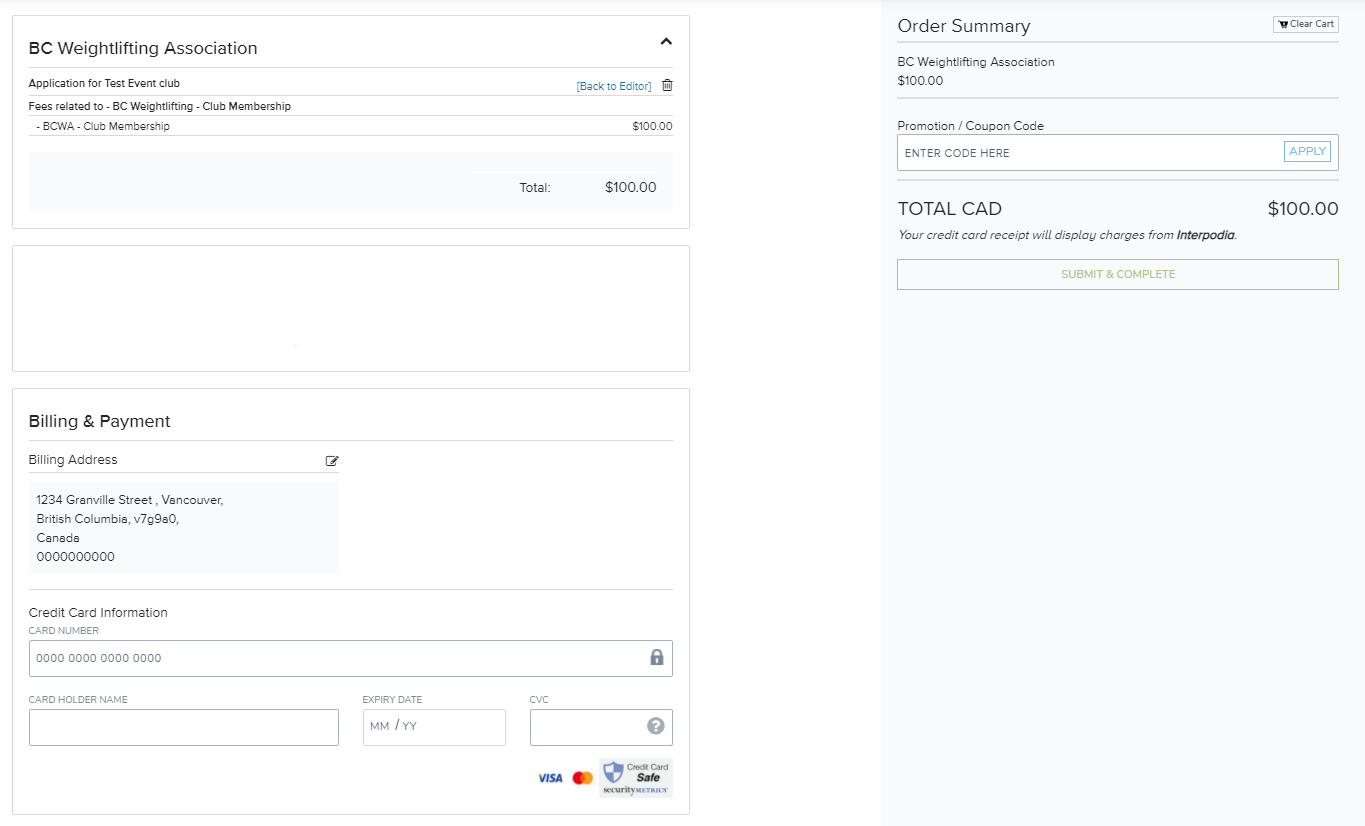
Task: Click the Back to Editor link
Action: coord(613,86)
